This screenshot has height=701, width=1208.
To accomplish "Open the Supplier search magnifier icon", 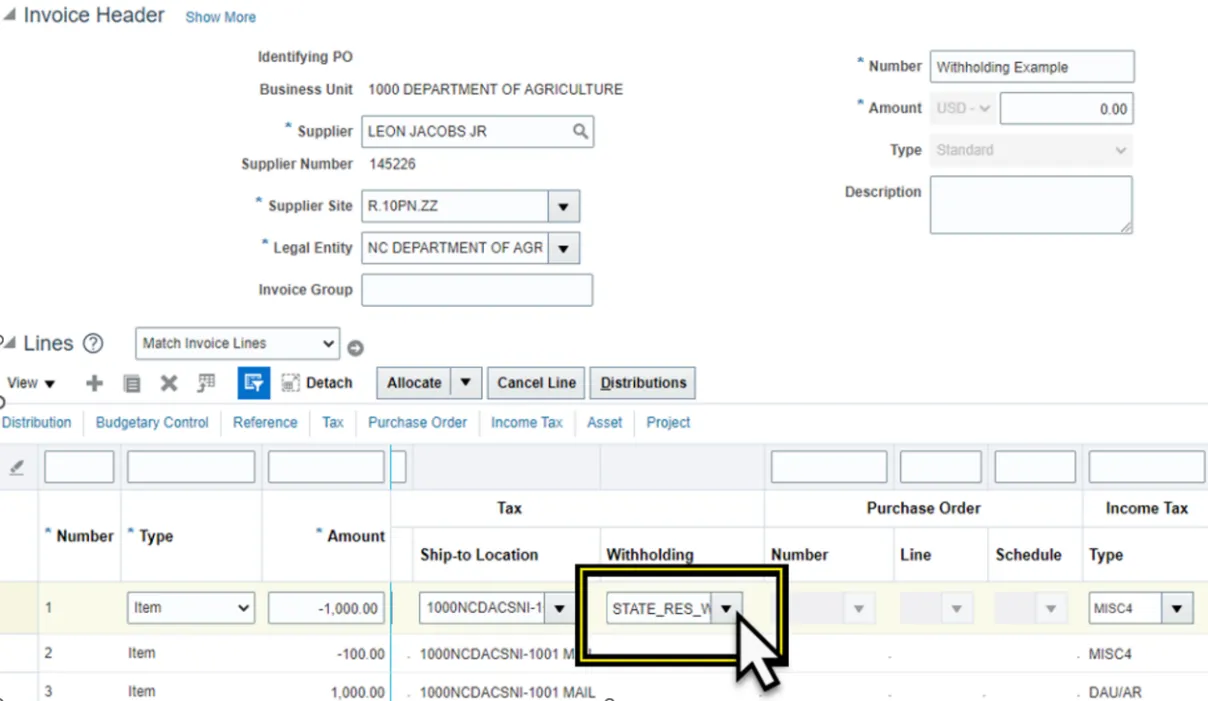I will pos(580,131).
